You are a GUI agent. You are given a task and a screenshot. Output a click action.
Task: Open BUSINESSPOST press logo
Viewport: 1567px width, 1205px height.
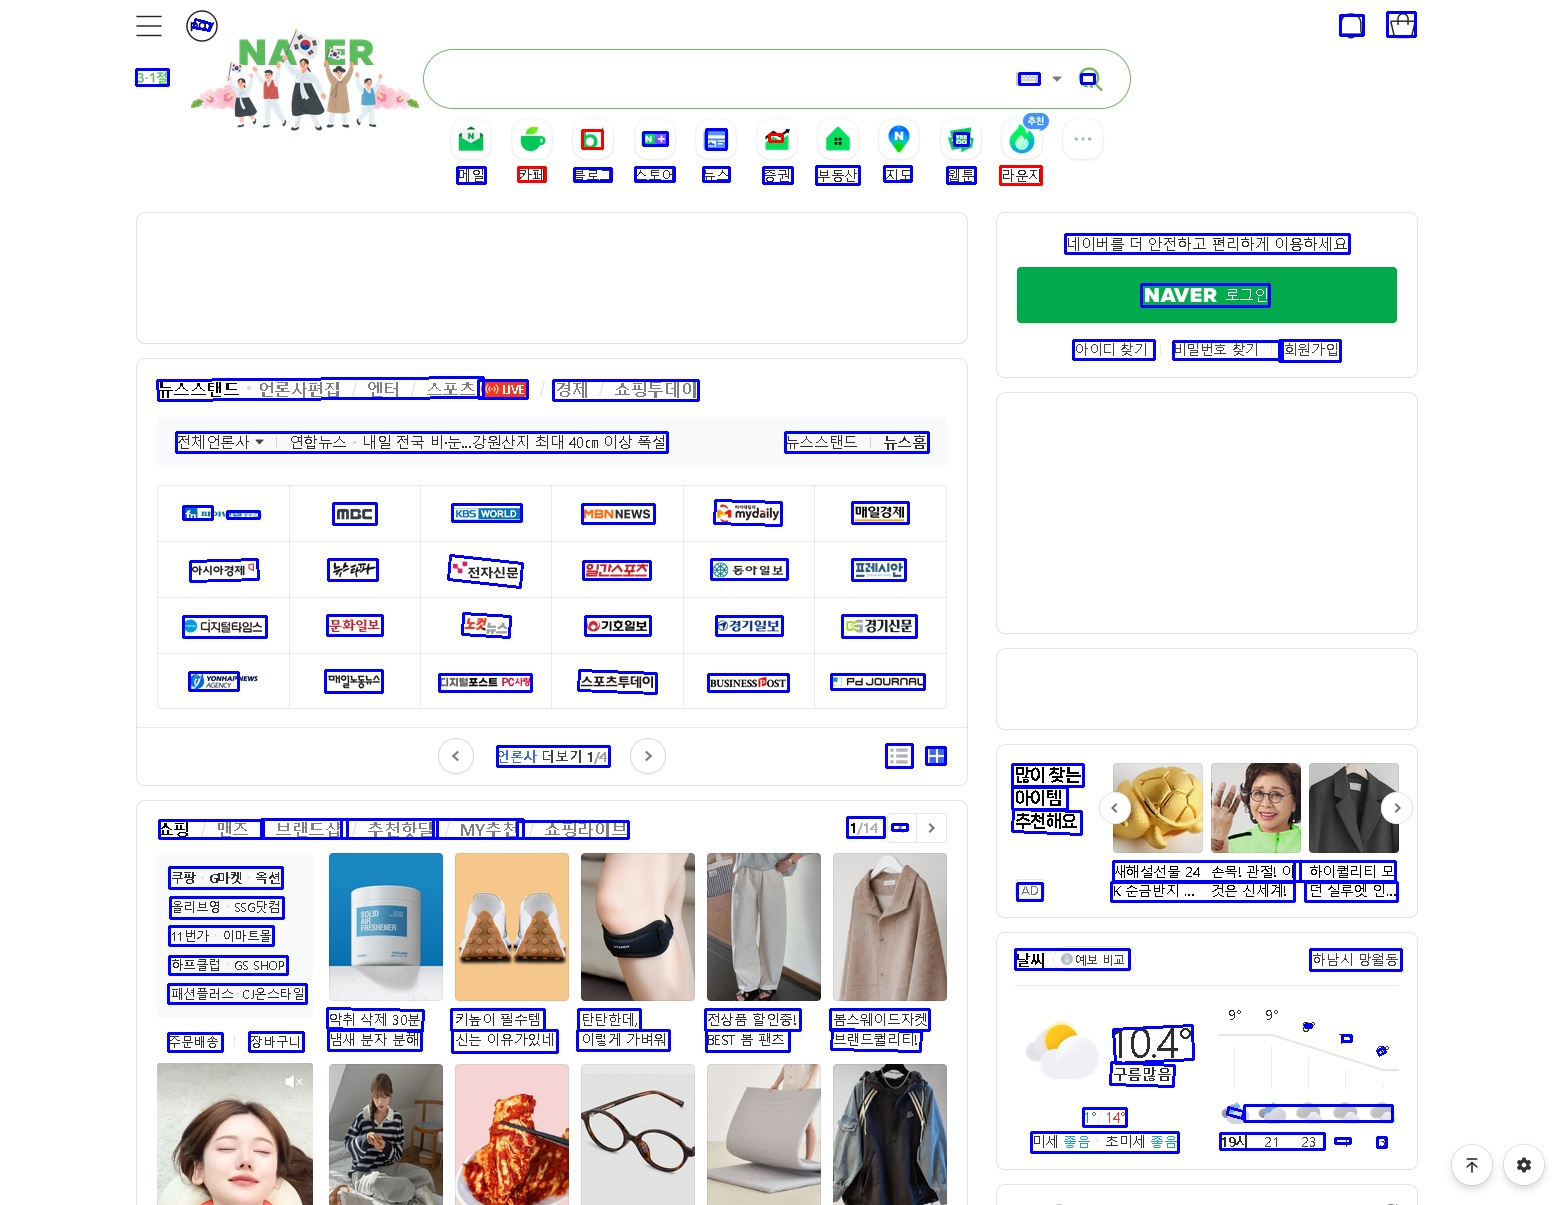point(749,683)
